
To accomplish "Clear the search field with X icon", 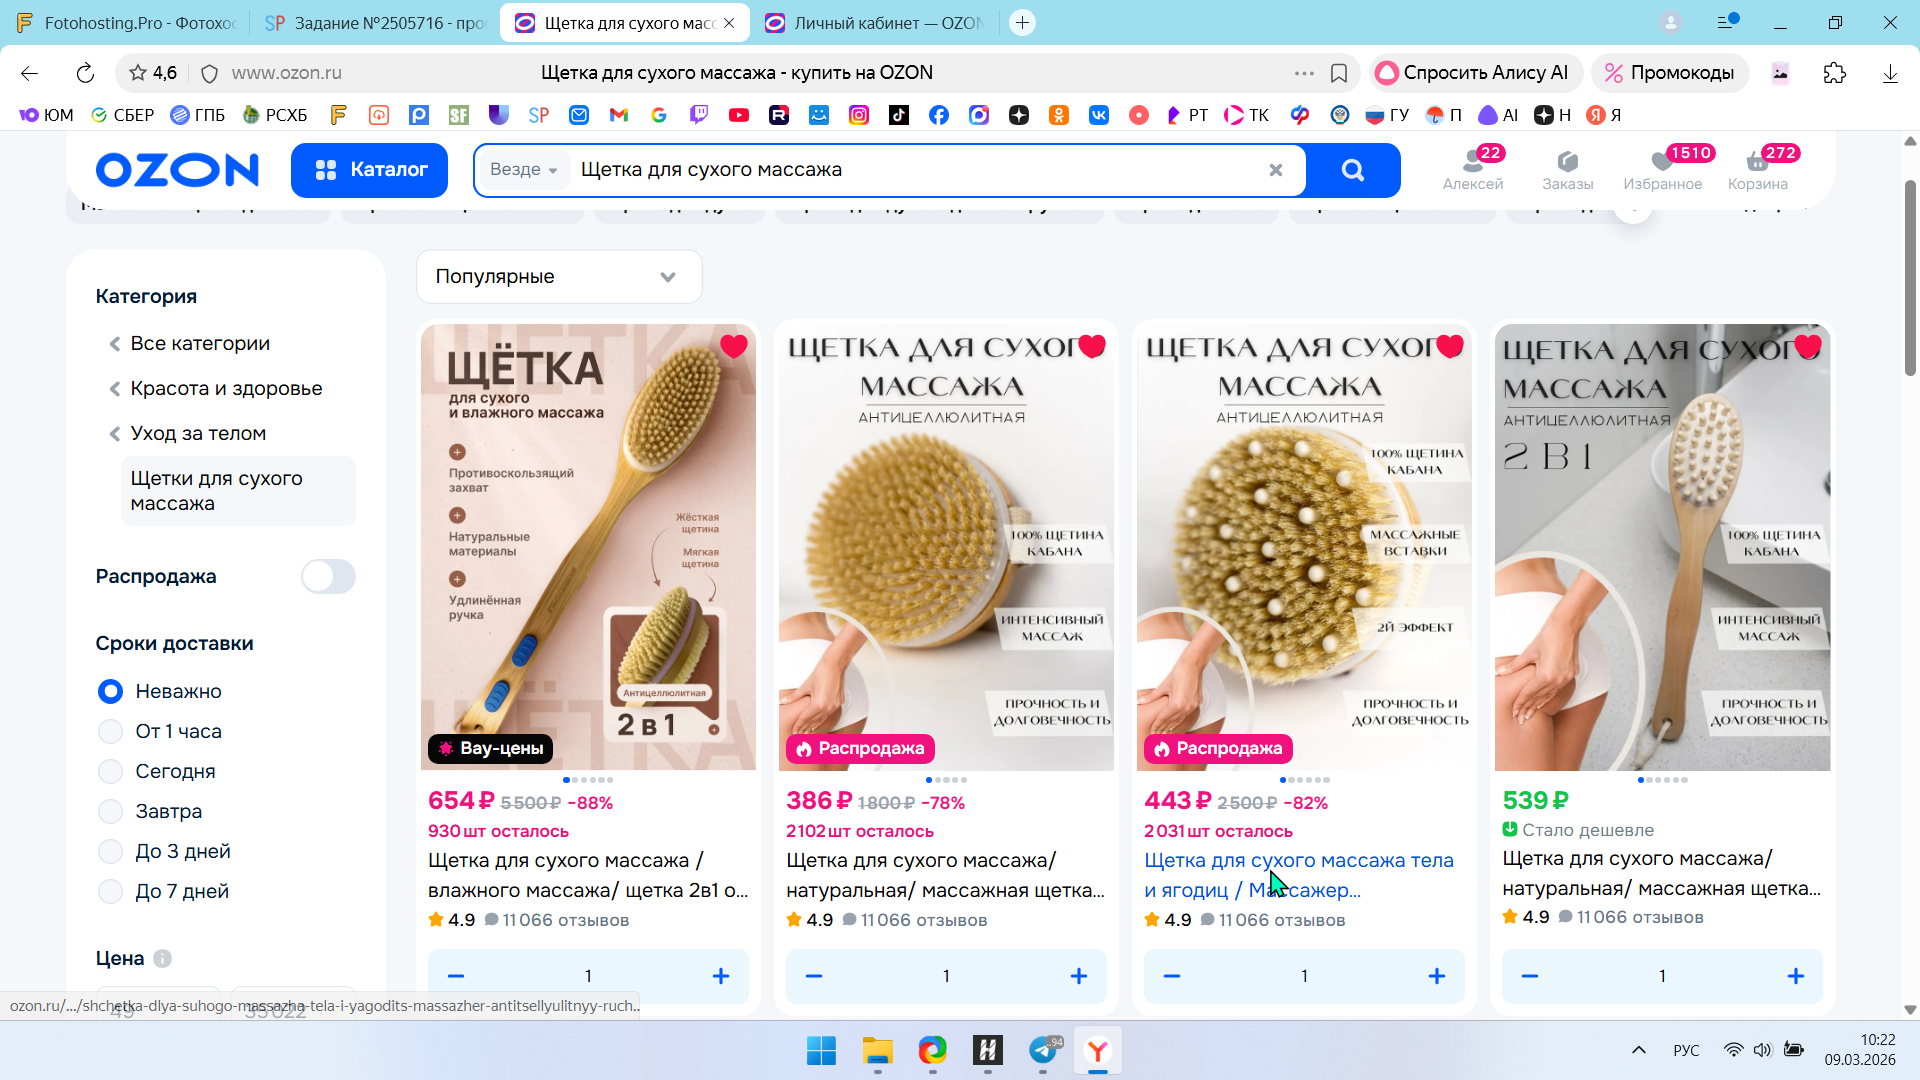I will (x=1275, y=170).
